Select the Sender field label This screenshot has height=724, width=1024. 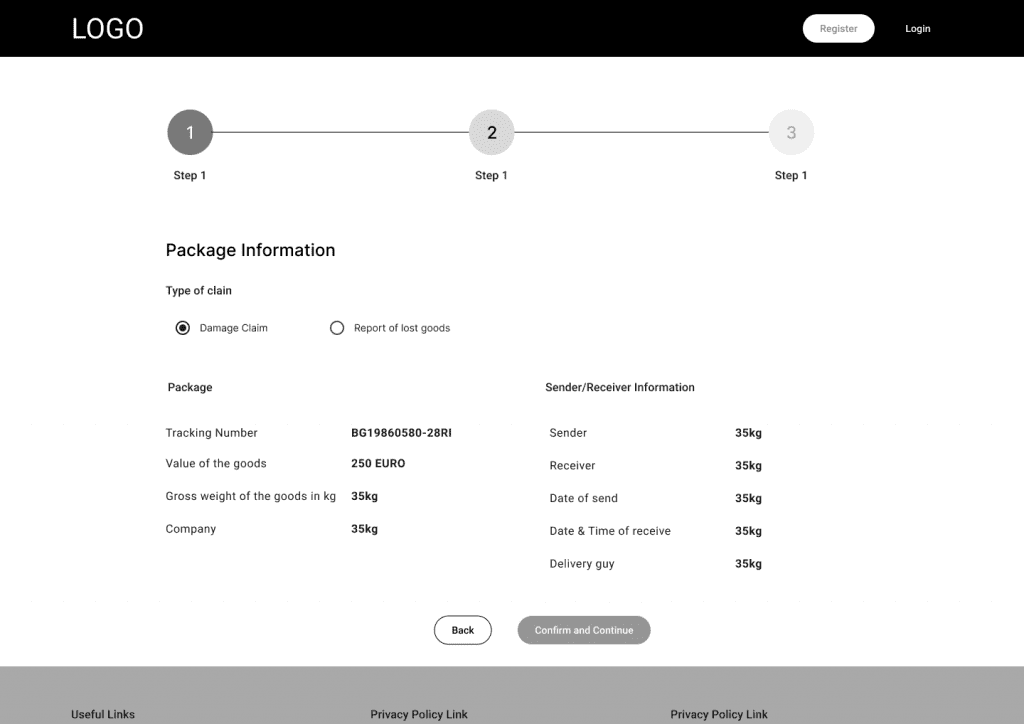click(x=568, y=433)
